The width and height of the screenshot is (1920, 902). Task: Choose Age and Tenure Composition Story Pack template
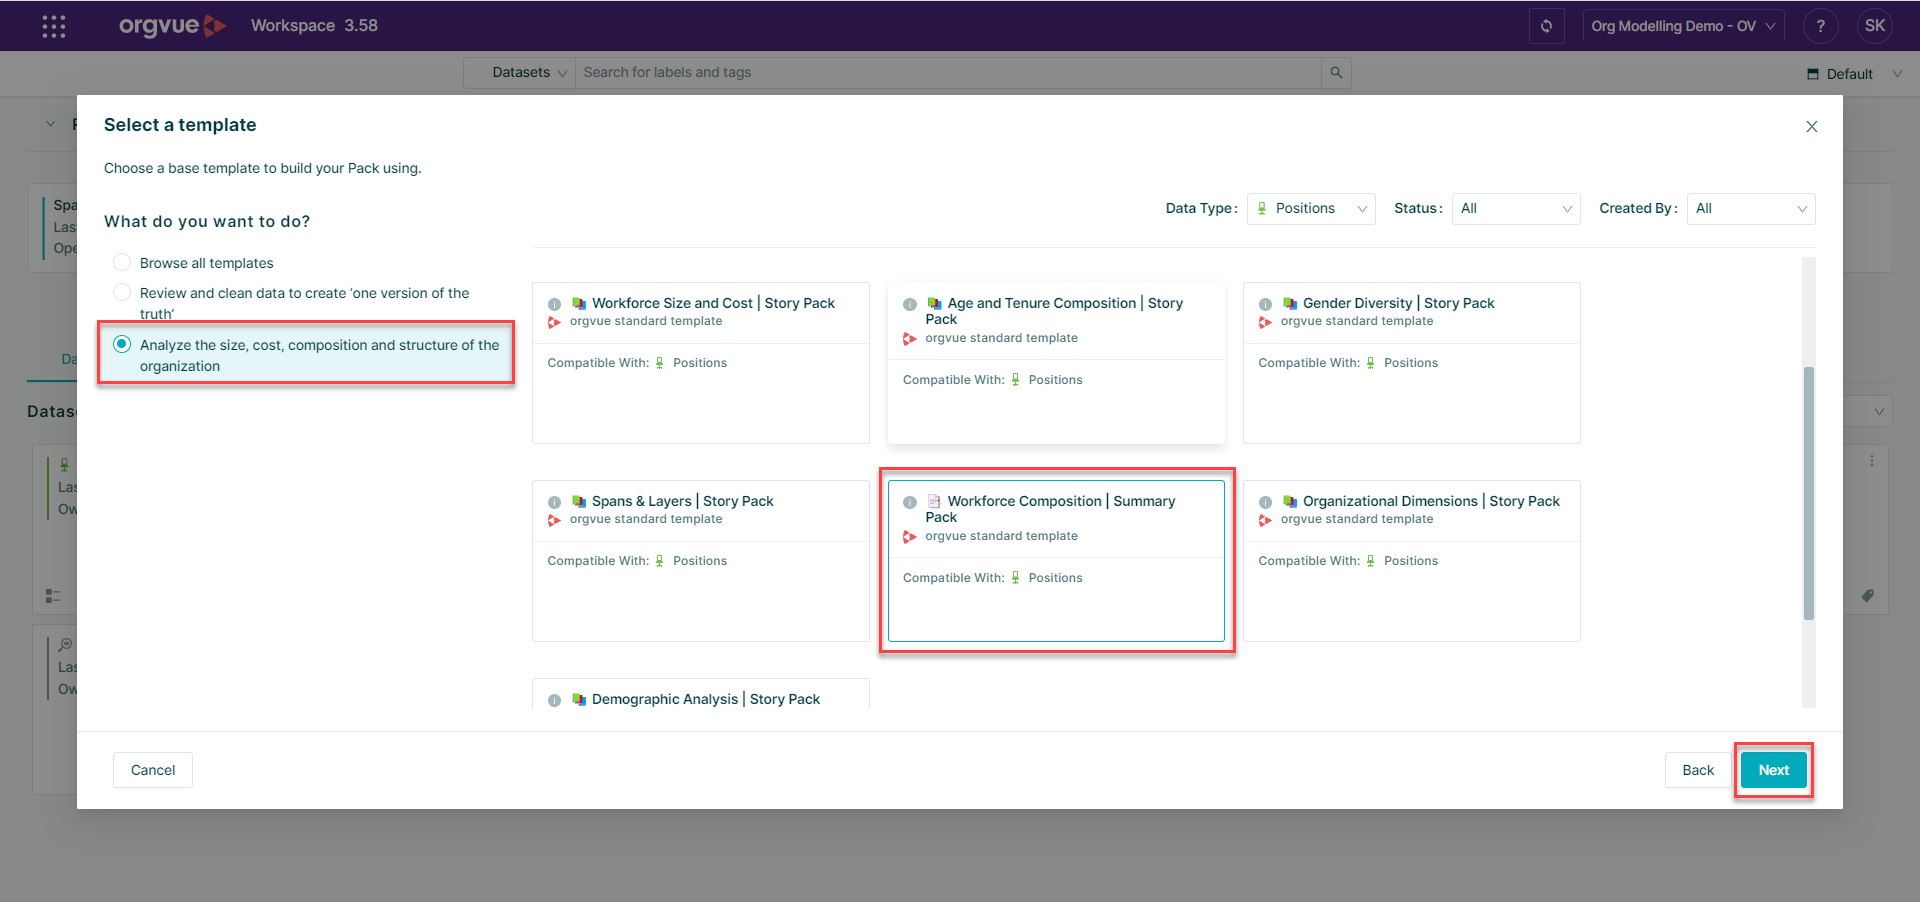pos(1056,363)
